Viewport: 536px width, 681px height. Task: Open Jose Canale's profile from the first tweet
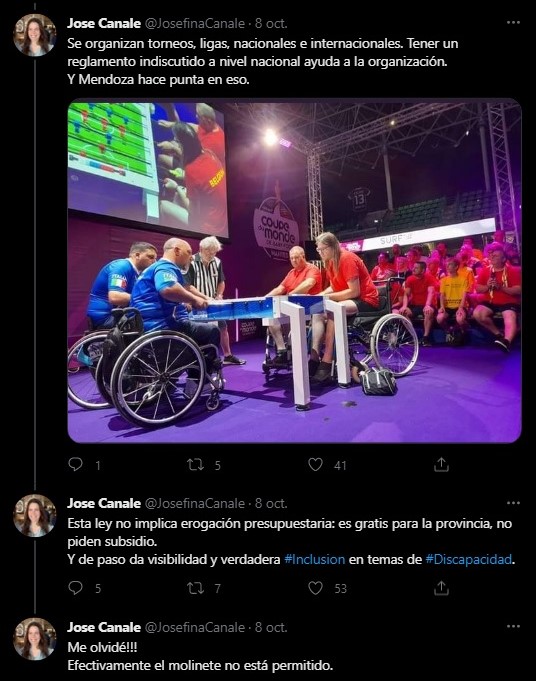pos(104,23)
